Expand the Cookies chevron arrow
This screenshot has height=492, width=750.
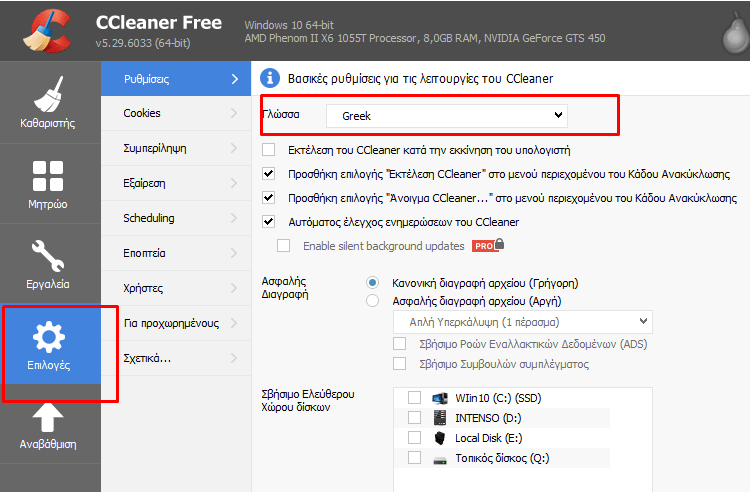[x=234, y=113]
